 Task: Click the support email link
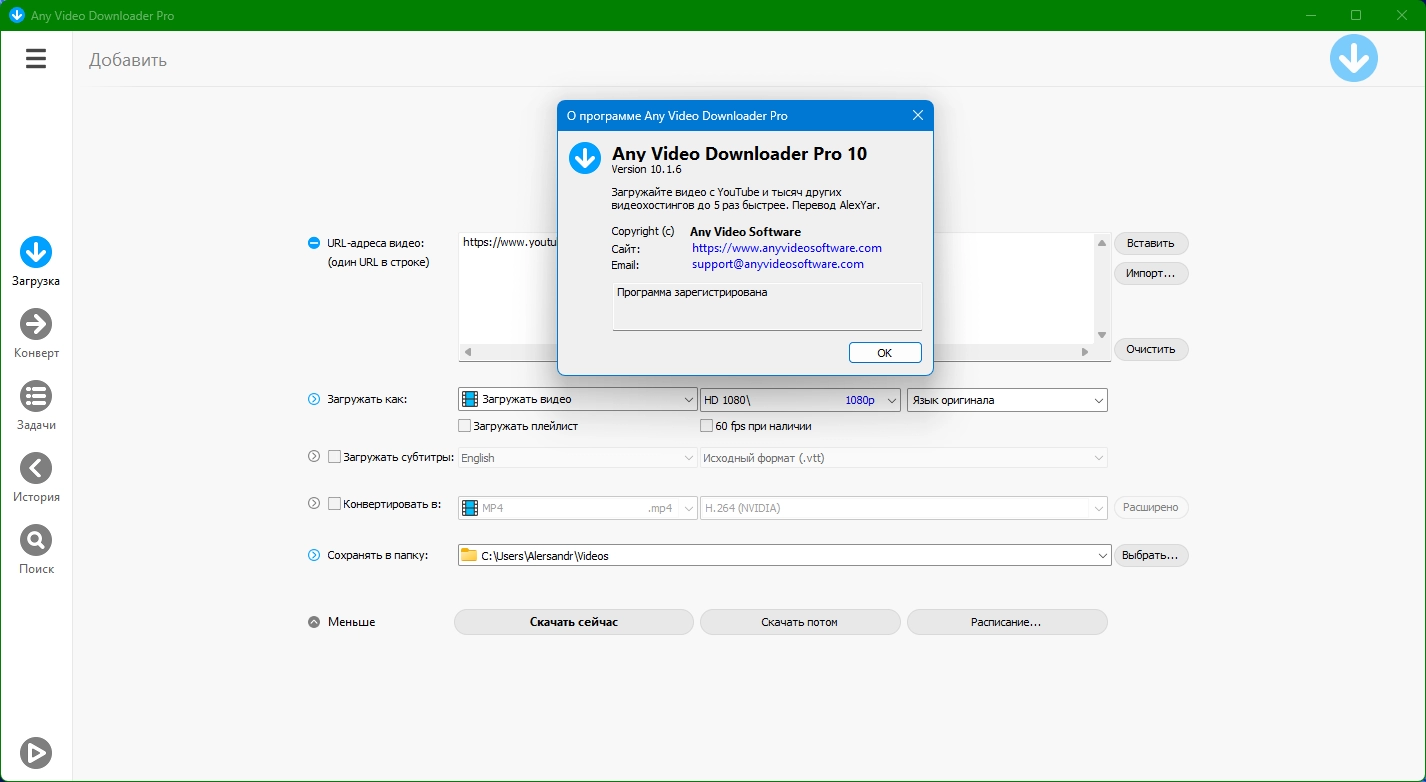point(778,264)
